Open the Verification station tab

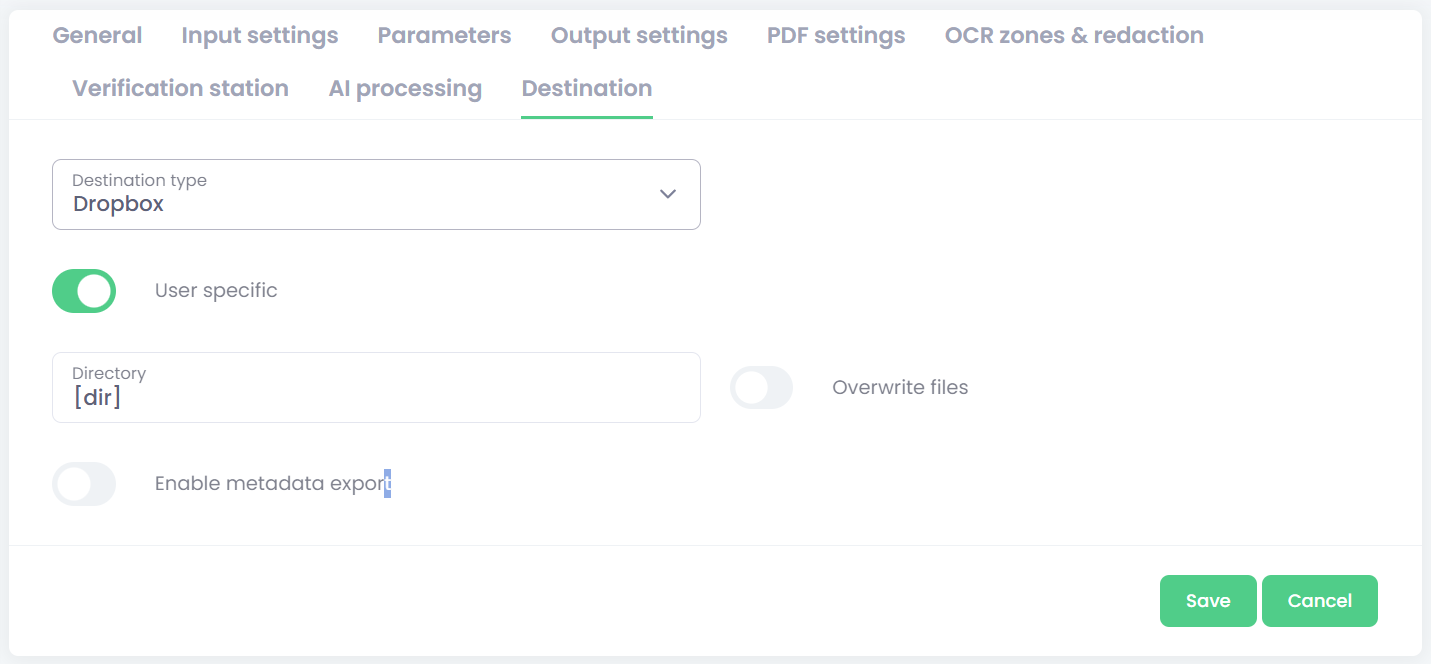(x=180, y=89)
